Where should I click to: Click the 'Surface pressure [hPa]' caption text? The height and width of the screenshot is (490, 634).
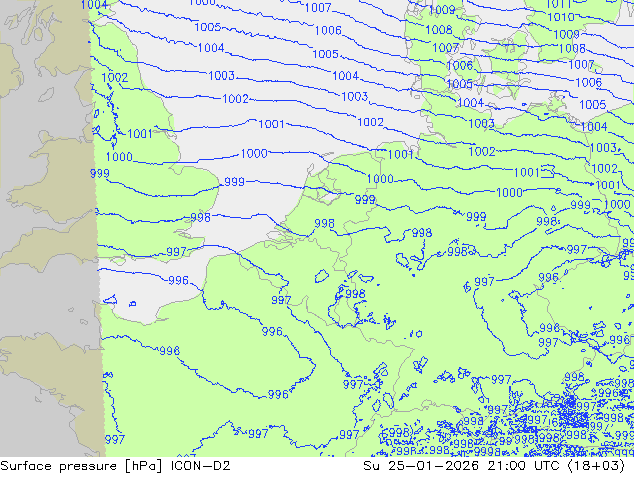click(x=81, y=466)
